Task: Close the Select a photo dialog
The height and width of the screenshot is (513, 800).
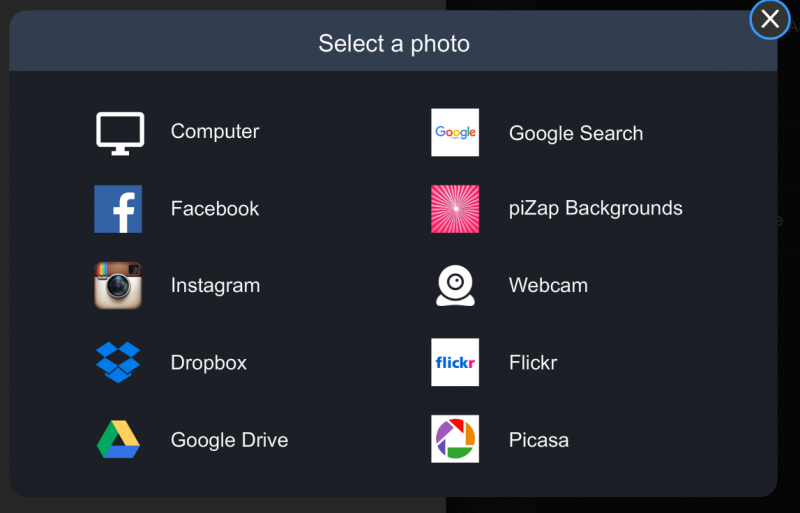Action: point(769,19)
